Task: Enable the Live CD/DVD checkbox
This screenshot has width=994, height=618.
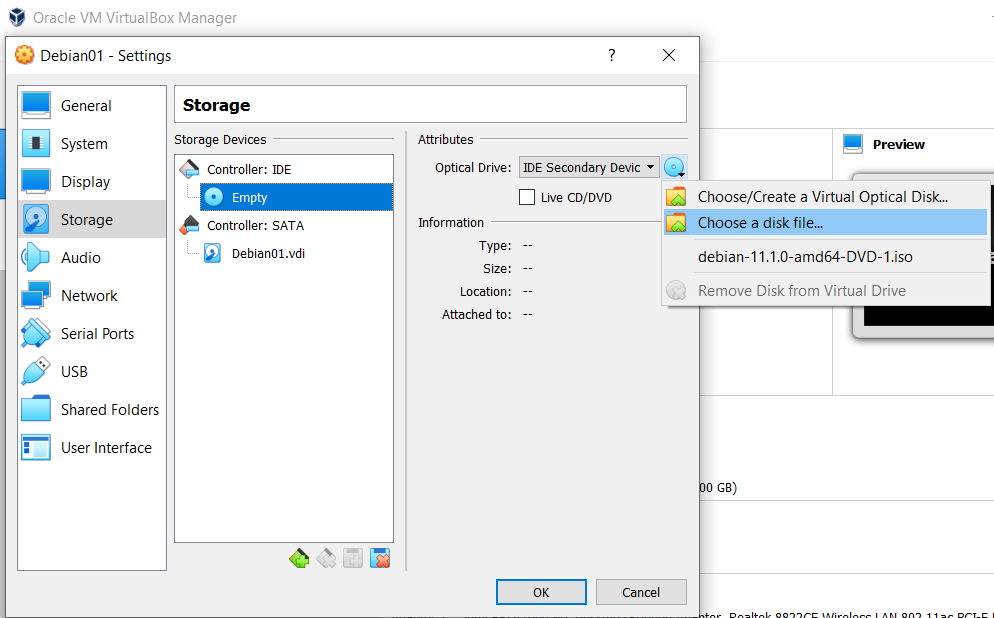Action: point(527,197)
